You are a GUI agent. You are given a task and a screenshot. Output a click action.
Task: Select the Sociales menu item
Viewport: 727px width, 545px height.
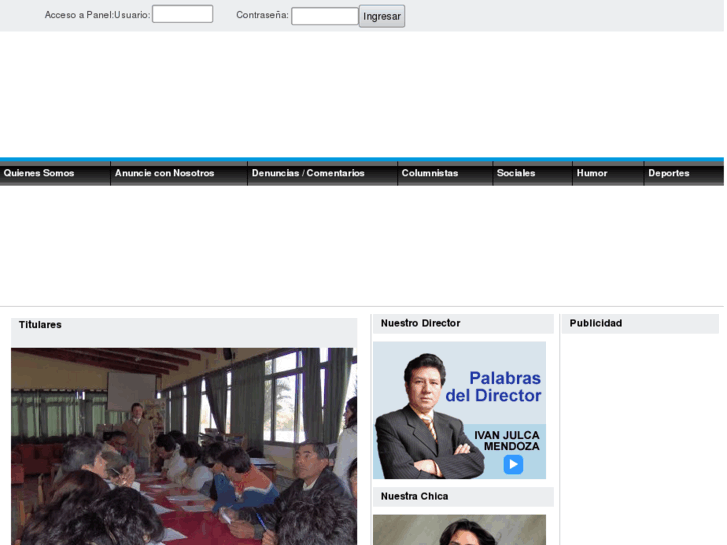pyautogui.click(x=516, y=173)
